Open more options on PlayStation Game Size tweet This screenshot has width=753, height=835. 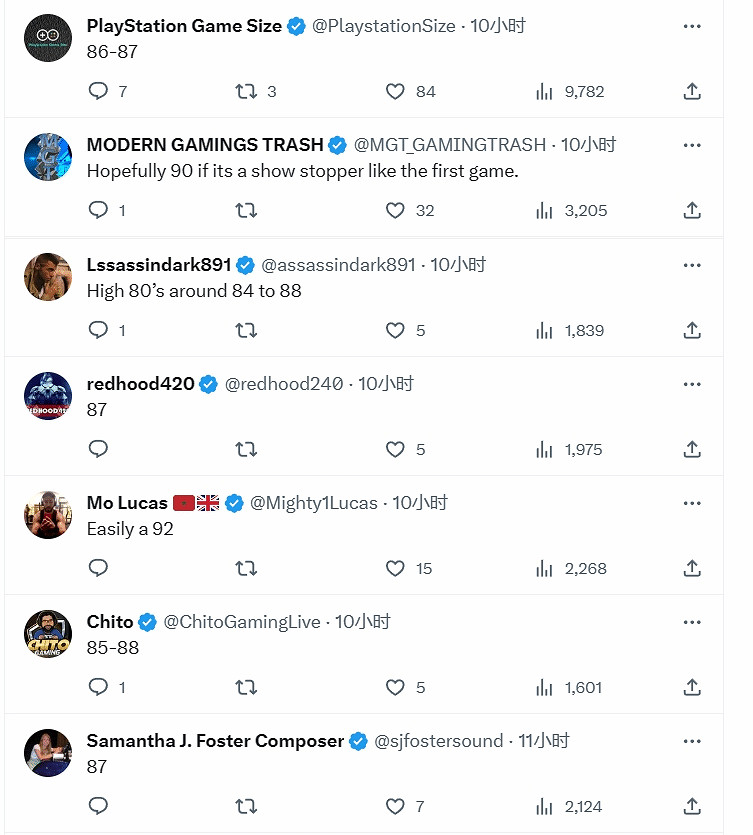click(x=692, y=26)
